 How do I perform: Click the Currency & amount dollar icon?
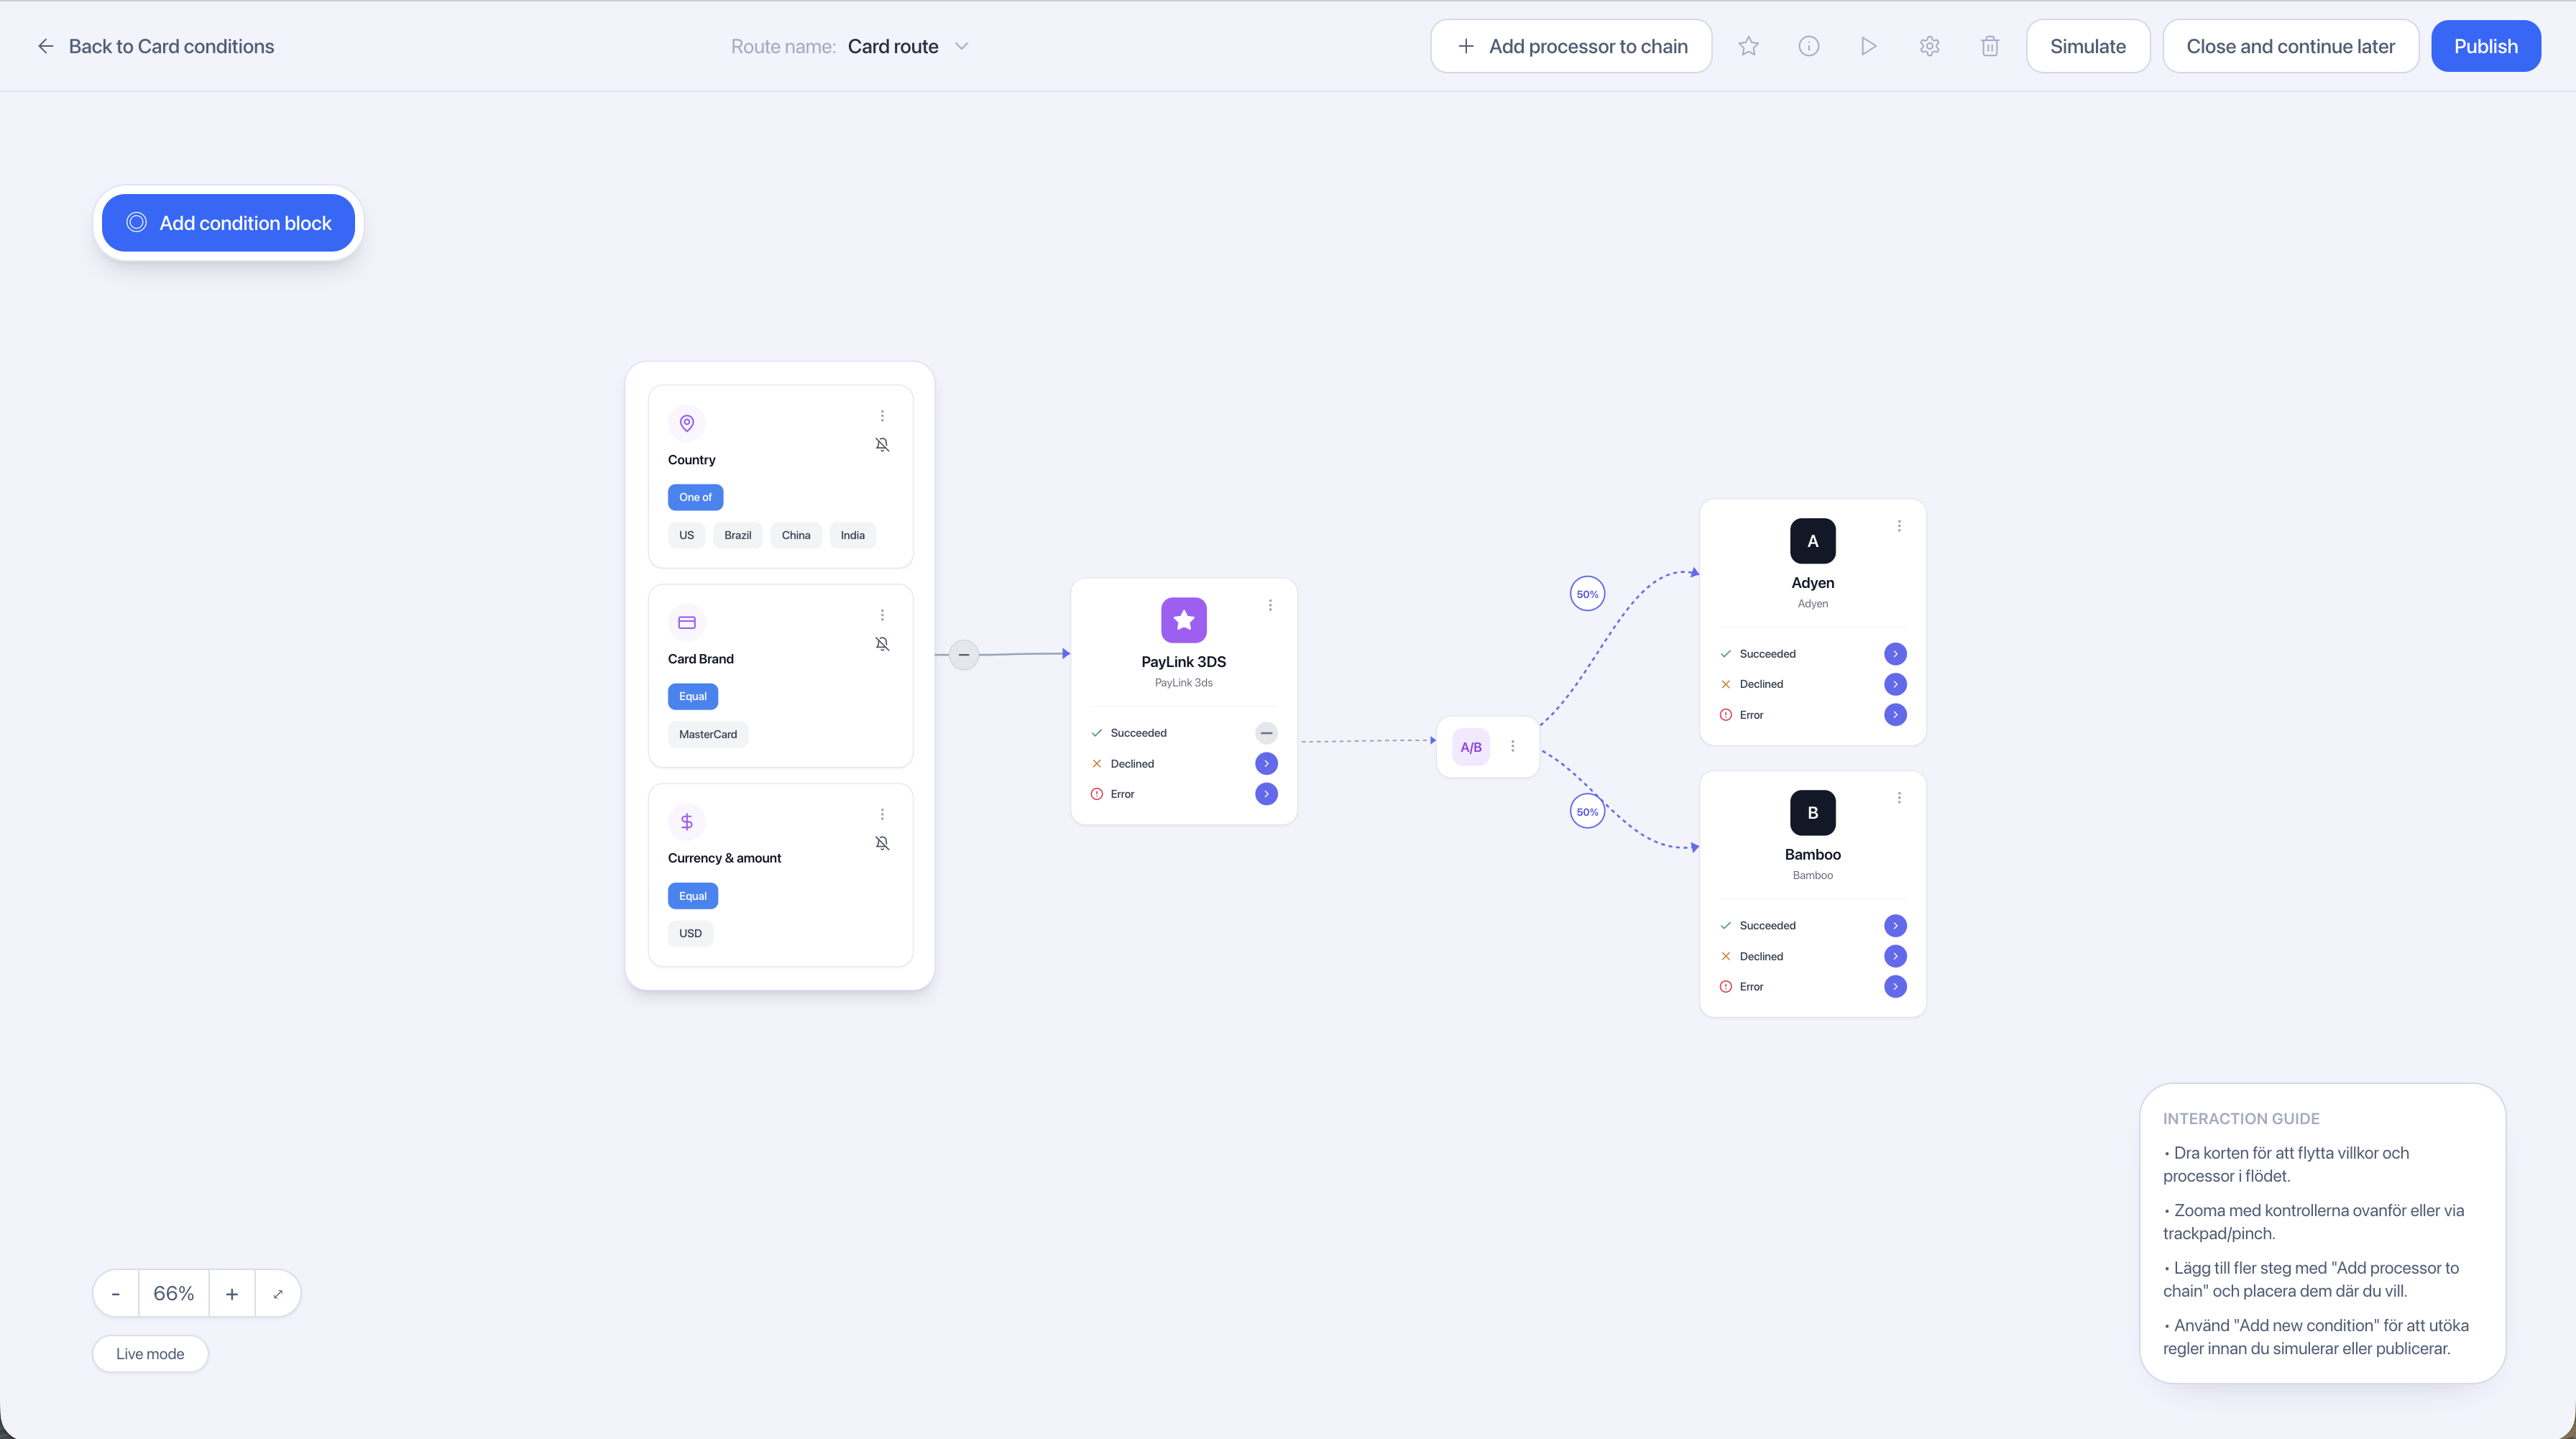pos(687,822)
